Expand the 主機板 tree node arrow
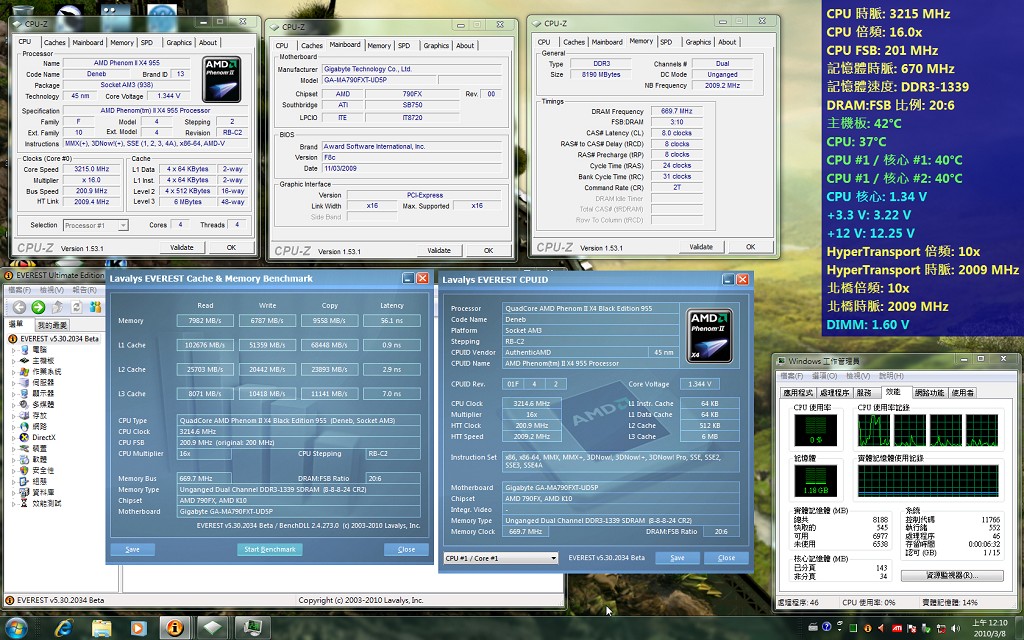 (x=14, y=361)
